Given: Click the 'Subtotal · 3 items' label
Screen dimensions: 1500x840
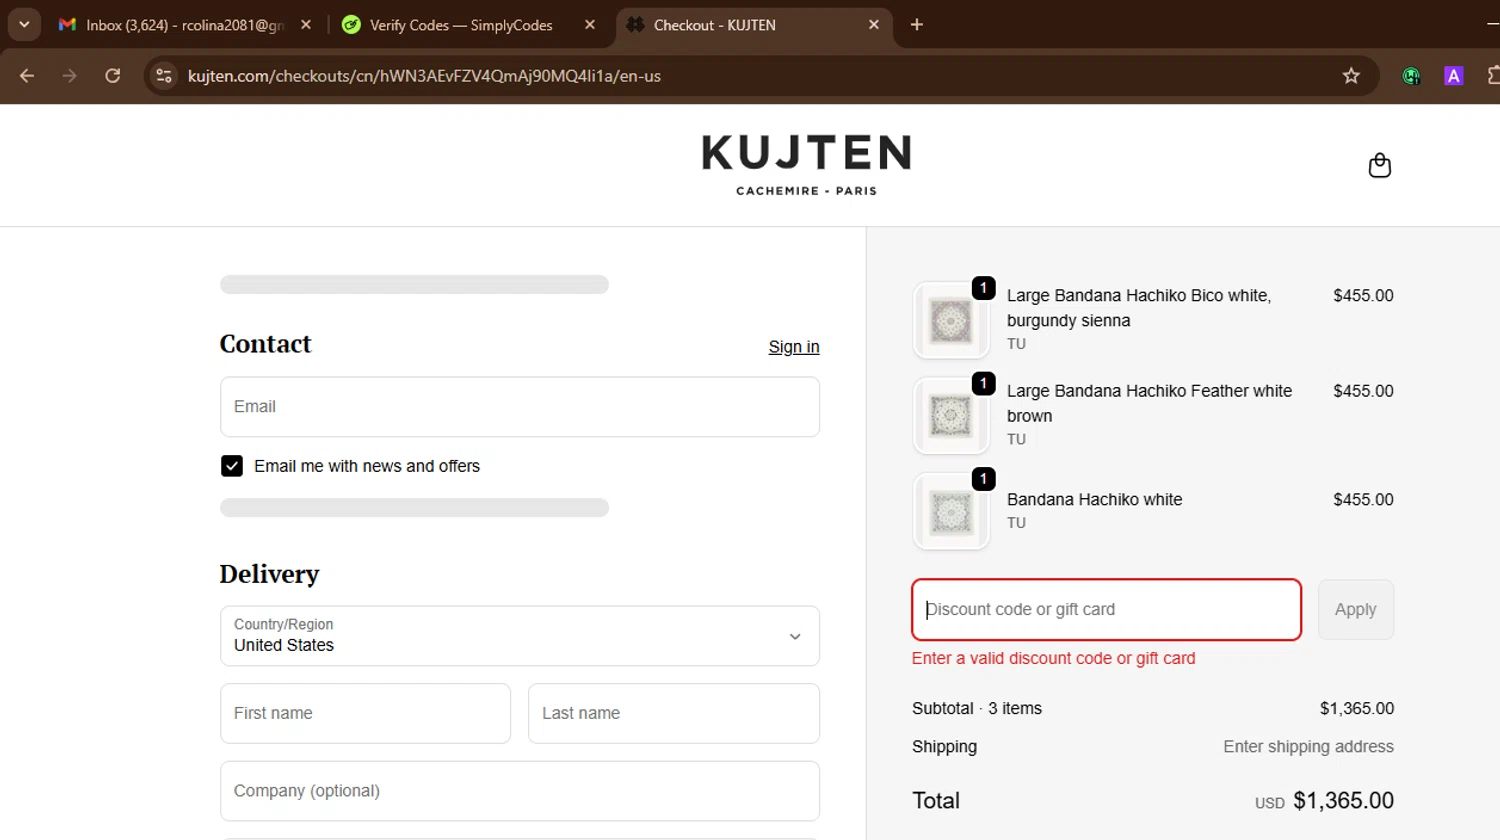Looking at the screenshot, I should click(977, 708).
